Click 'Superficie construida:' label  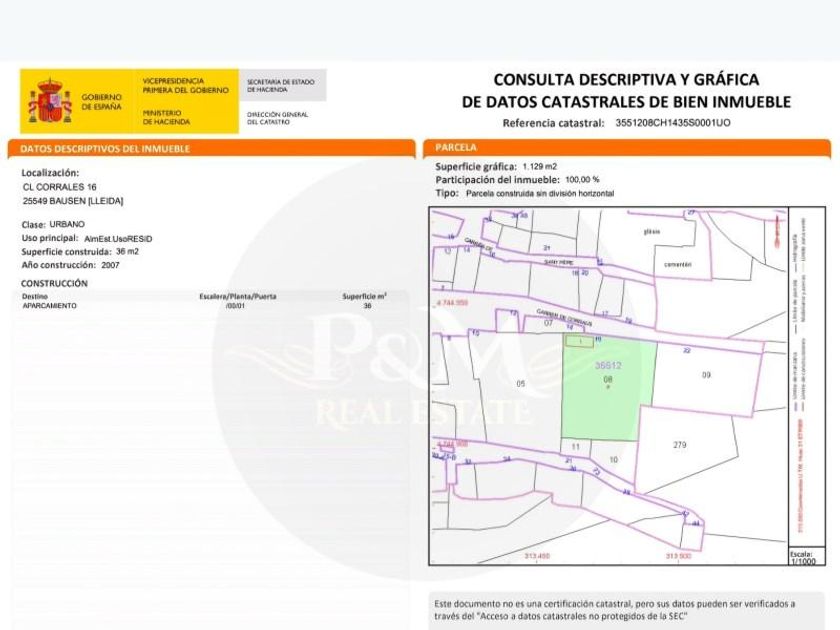point(66,252)
